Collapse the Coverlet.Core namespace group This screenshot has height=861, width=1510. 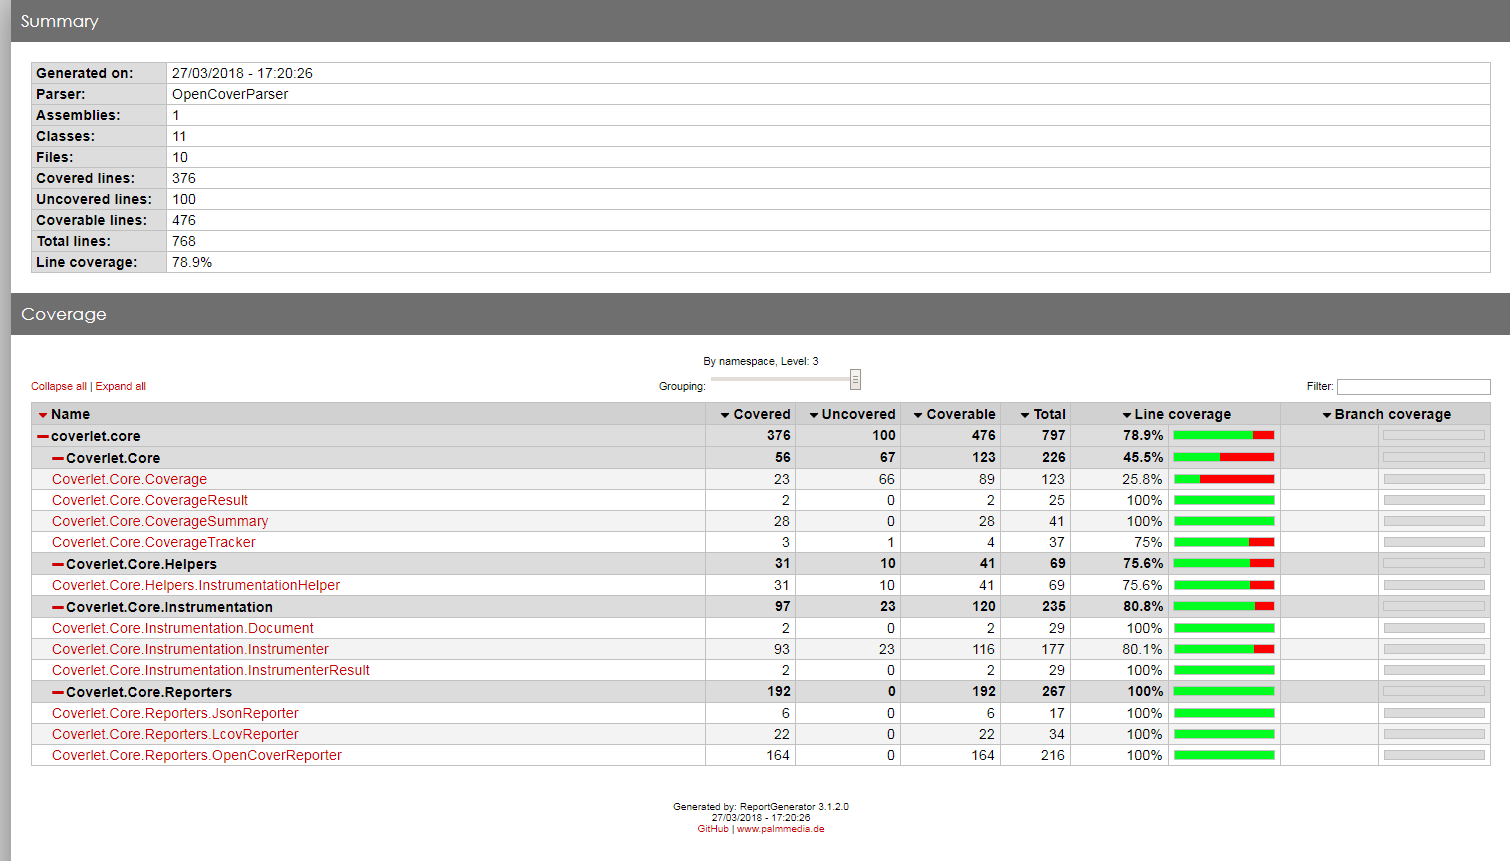coord(58,458)
